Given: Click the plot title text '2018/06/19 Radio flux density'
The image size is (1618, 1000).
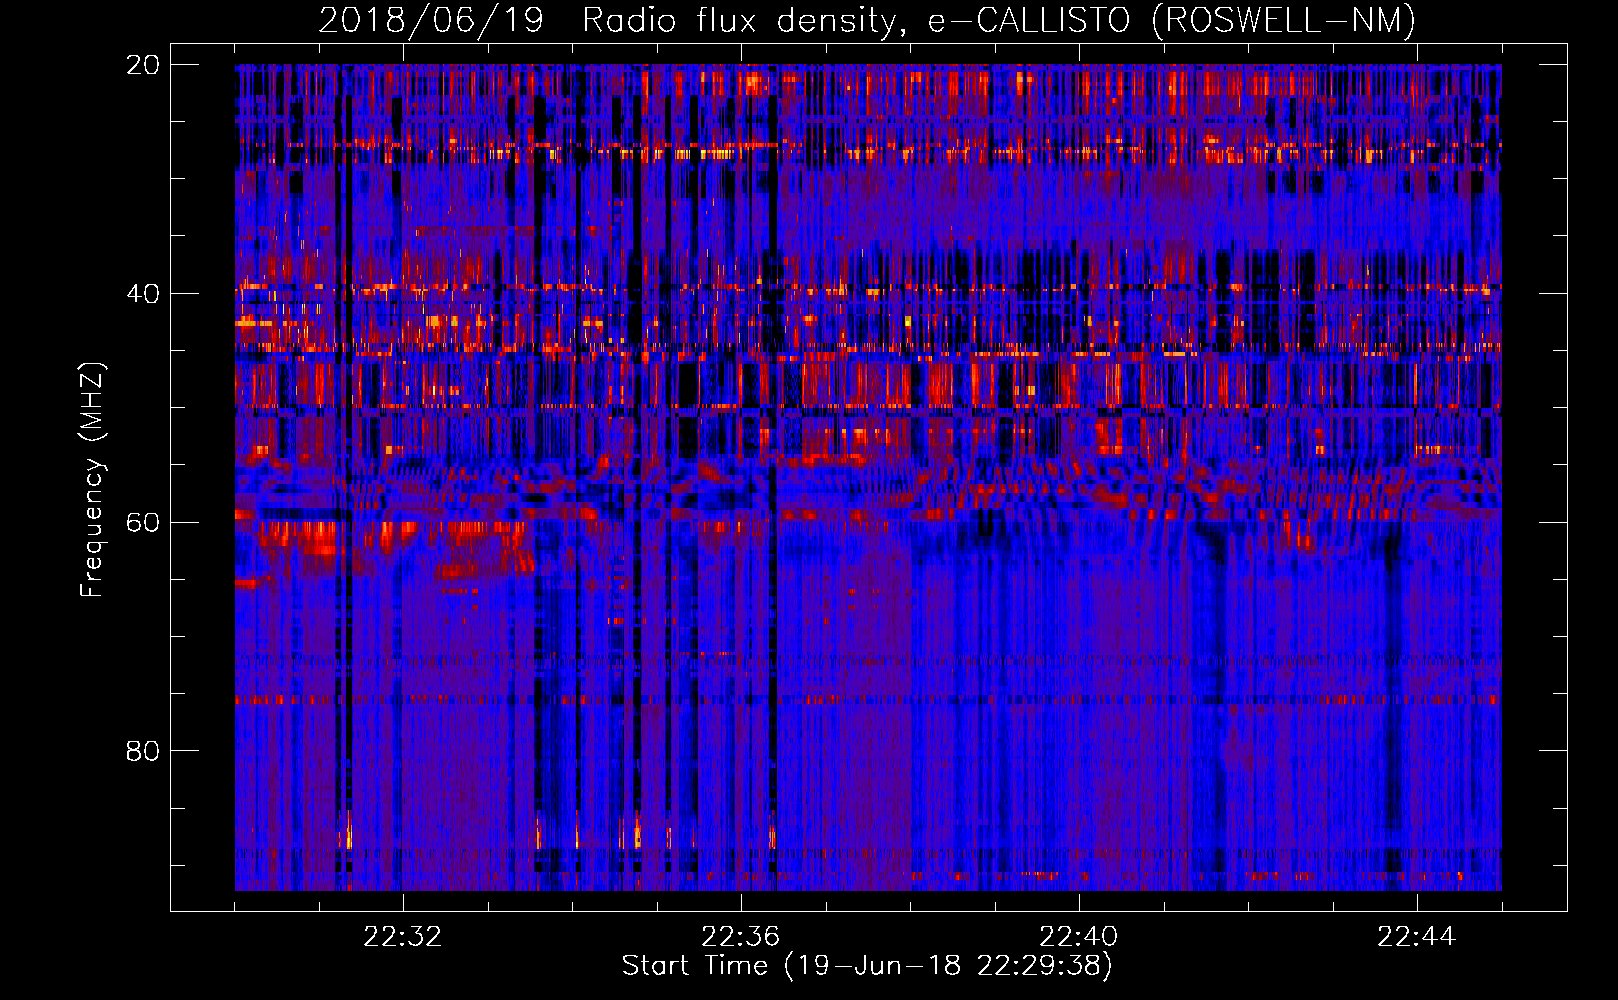Looking at the screenshot, I should pyautogui.click(x=608, y=20).
